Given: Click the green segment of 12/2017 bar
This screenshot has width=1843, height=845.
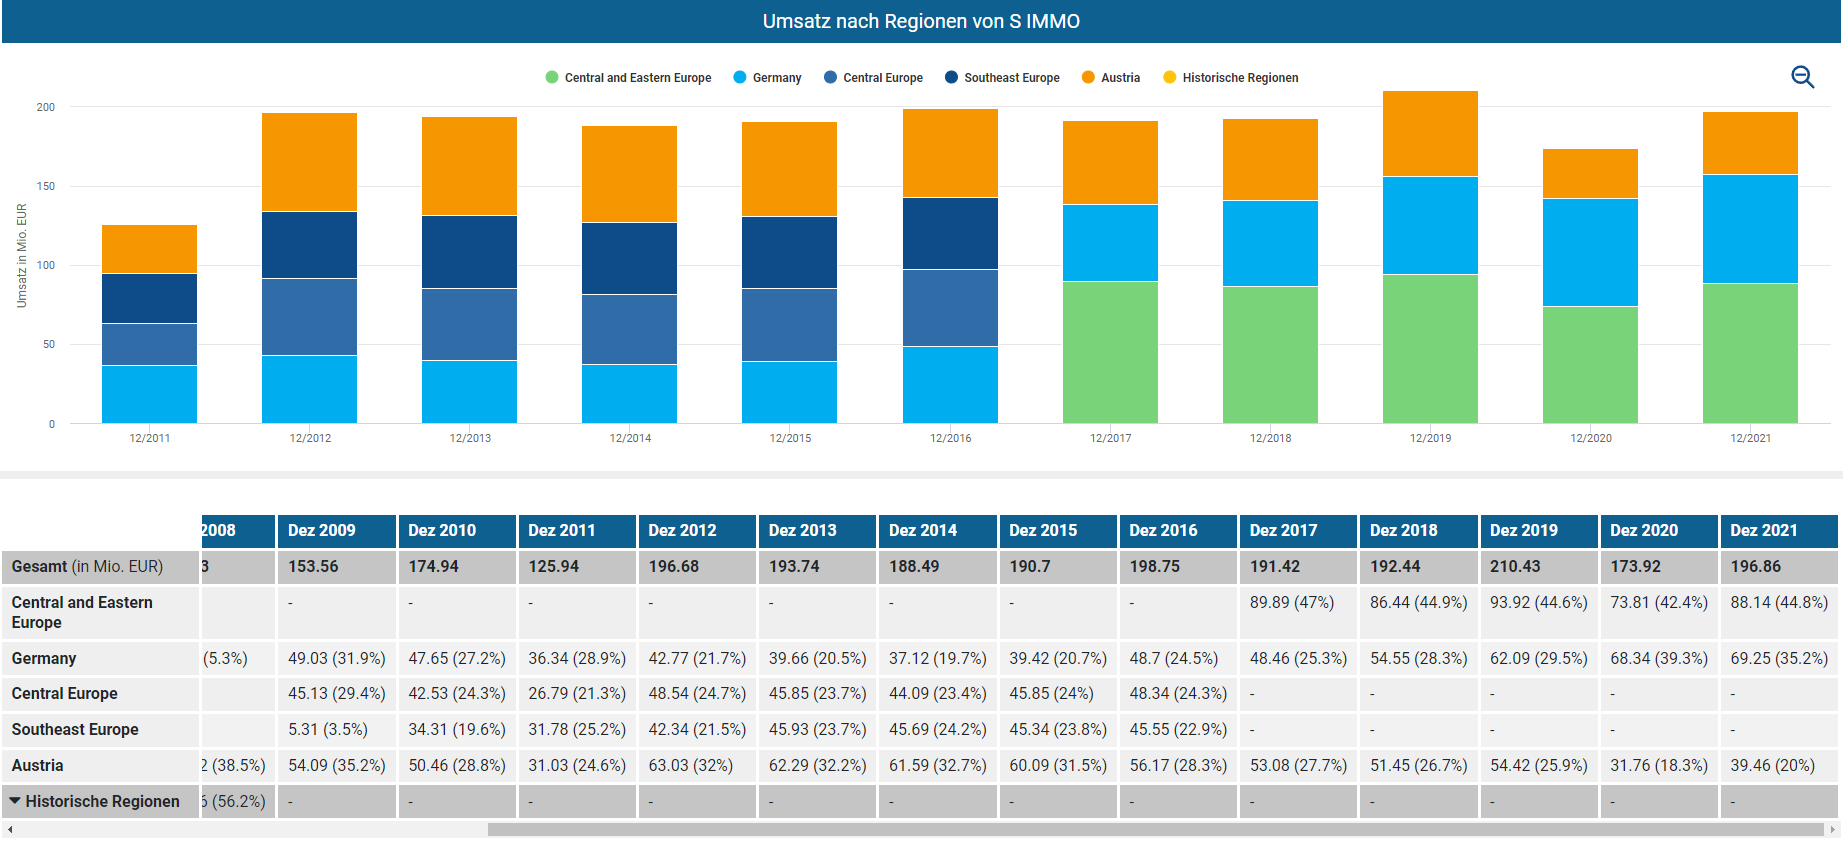Looking at the screenshot, I should [1110, 352].
